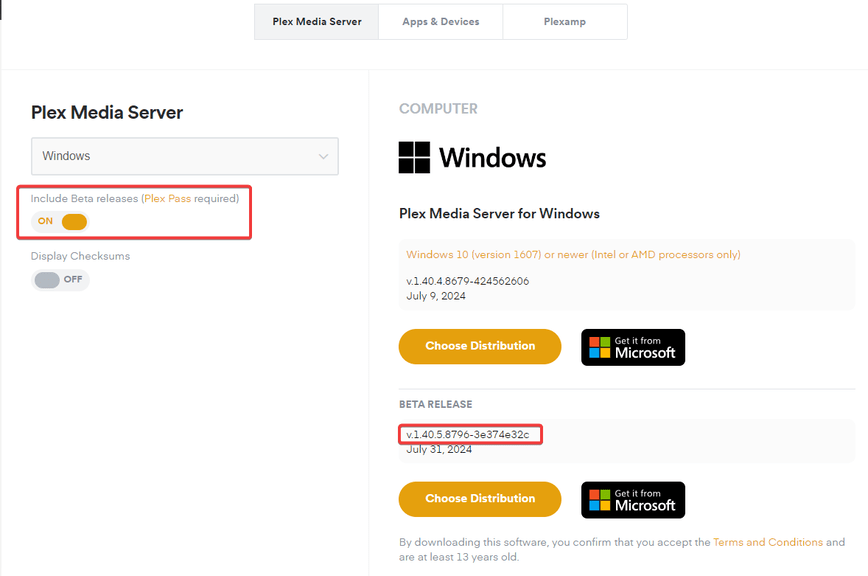Select the Plexamp tab
The image size is (868, 576).
pyautogui.click(x=565, y=22)
